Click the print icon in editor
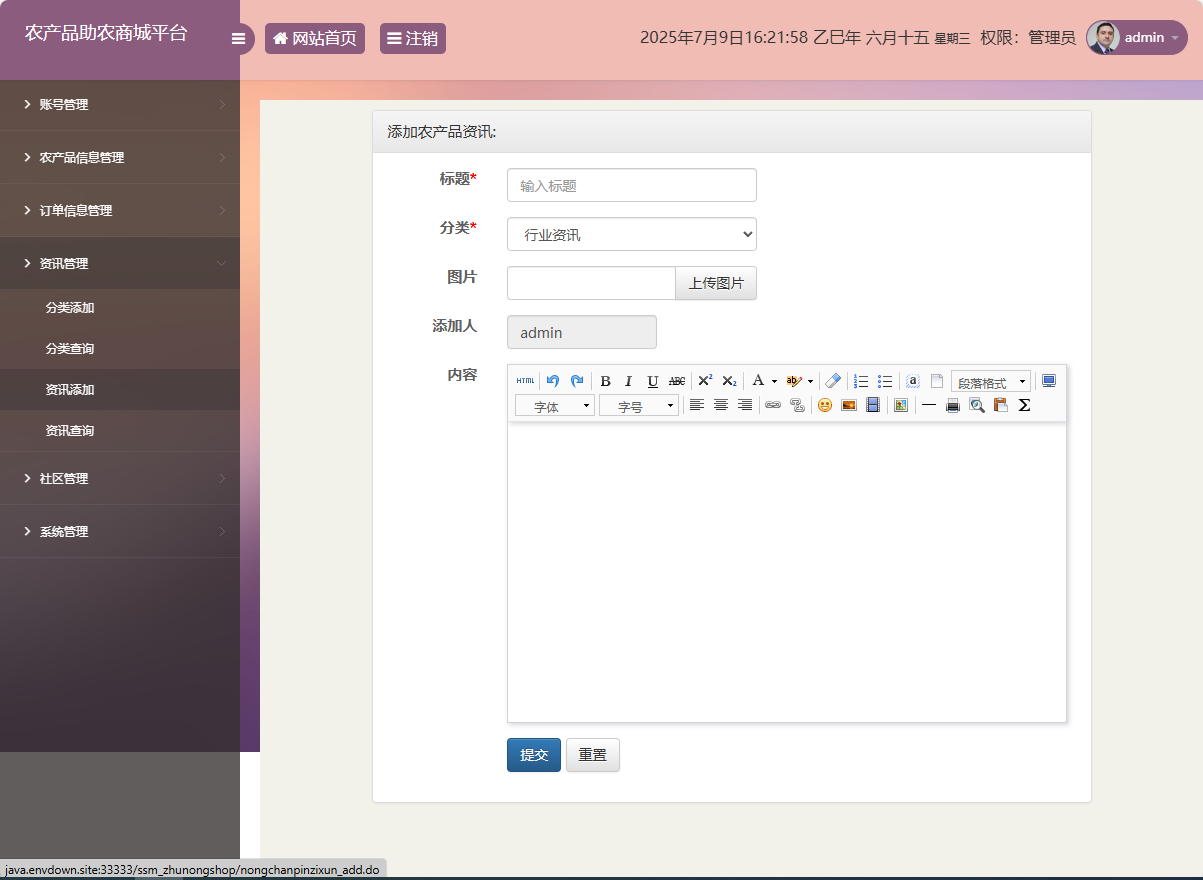The image size is (1203, 880). (x=953, y=405)
